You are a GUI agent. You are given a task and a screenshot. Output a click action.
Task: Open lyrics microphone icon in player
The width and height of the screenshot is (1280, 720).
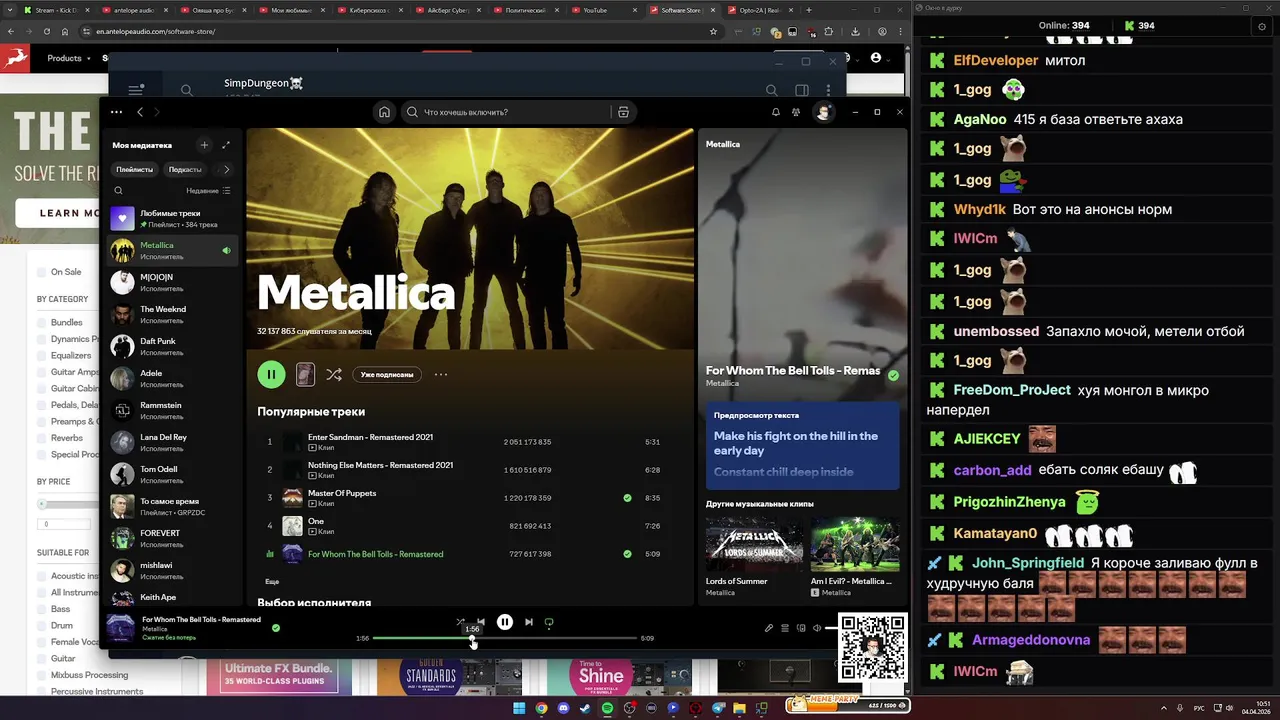click(769, 628)
